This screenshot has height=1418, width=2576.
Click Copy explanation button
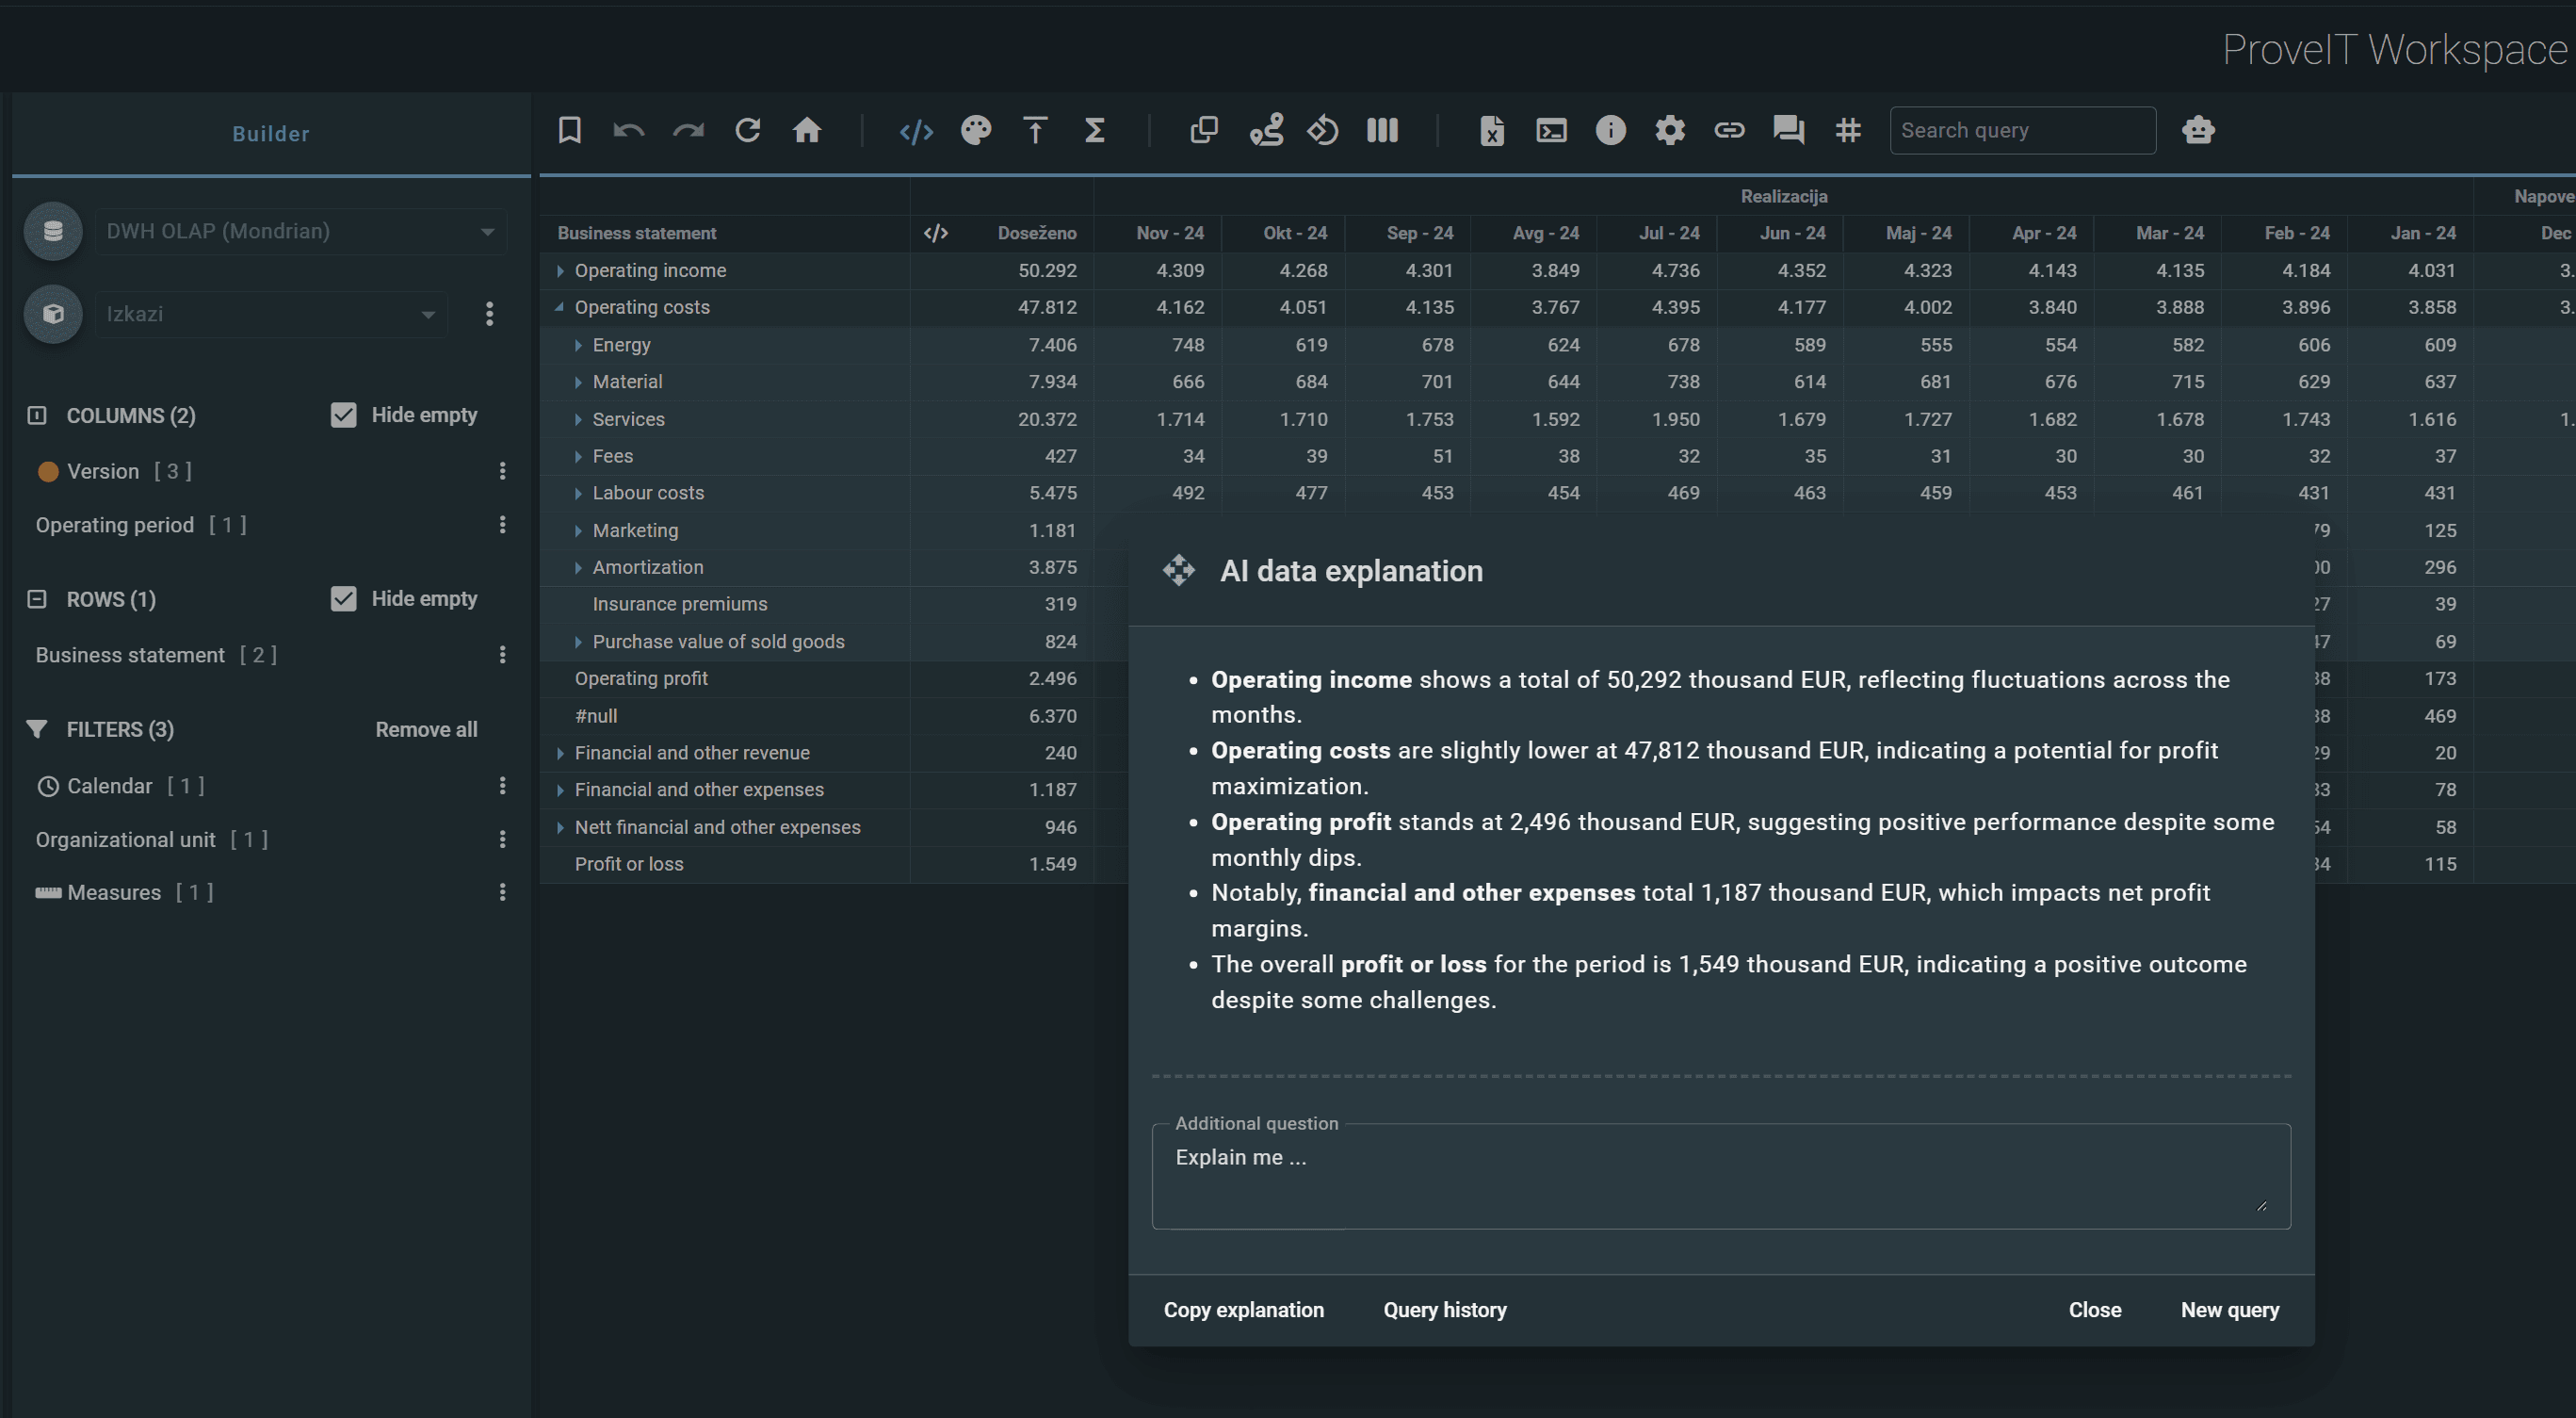coord(1243,1310)
